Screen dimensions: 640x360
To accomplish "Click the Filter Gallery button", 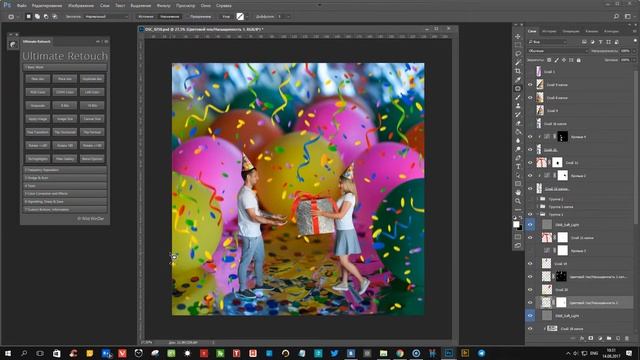I will 65,159.
